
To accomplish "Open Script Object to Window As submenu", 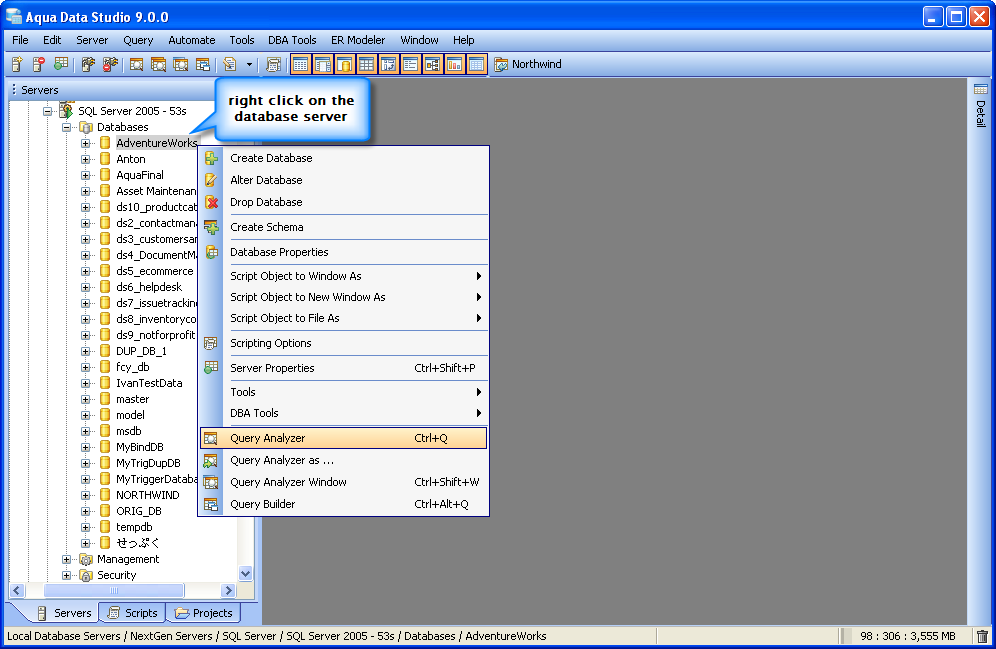I will pos(344,276).
